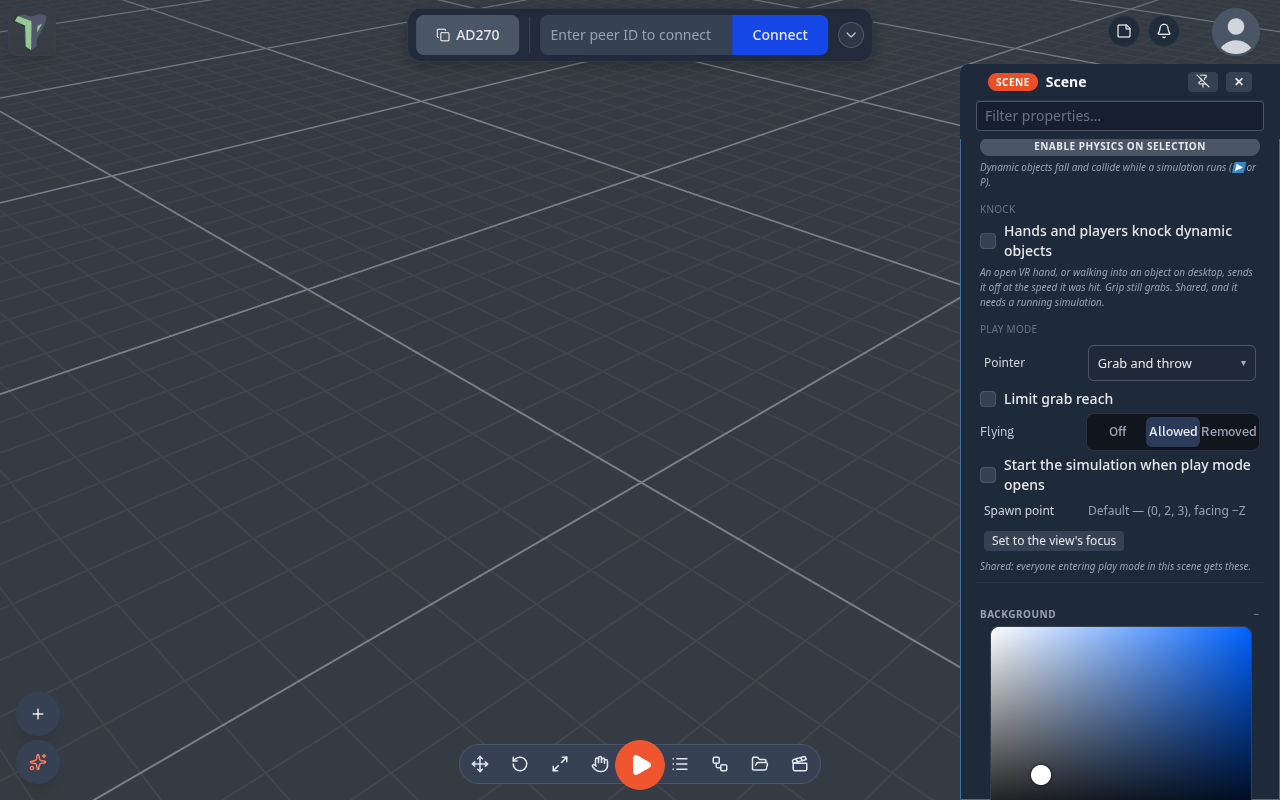This screenshot has height=800, width=1280.
Task: Select the Scale tool with diagonal arrows
Action: [x=560, y=764]
